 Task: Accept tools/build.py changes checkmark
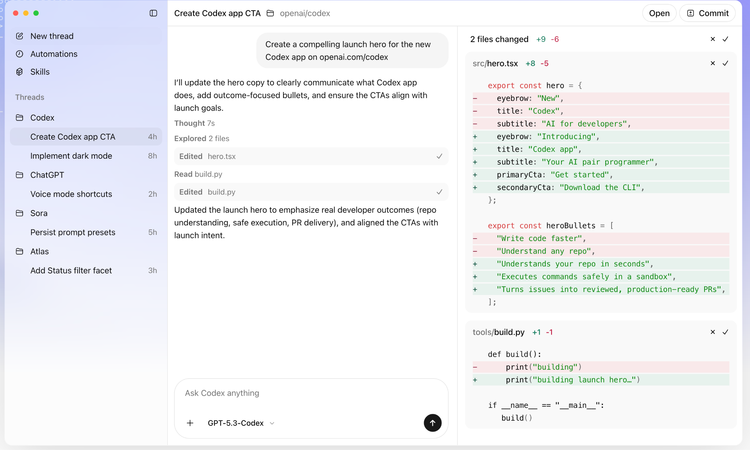coord(727,331)
